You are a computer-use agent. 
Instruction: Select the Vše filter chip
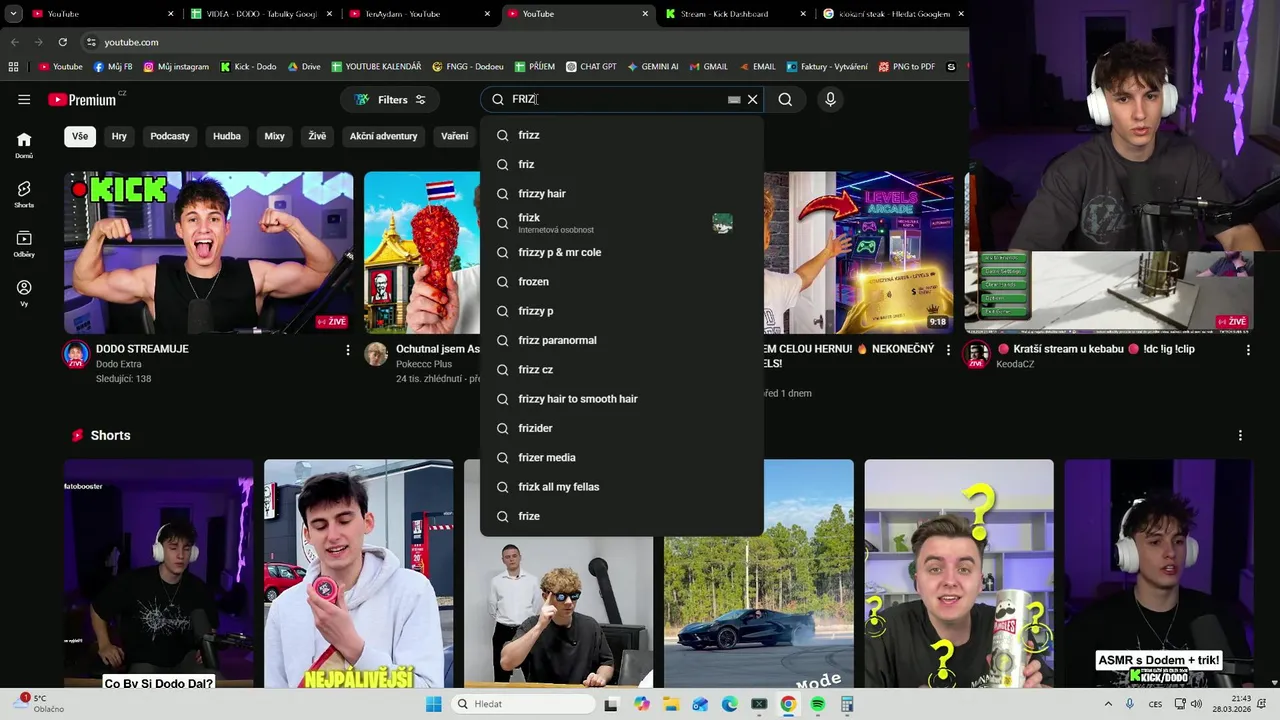[x=80, y=136]
